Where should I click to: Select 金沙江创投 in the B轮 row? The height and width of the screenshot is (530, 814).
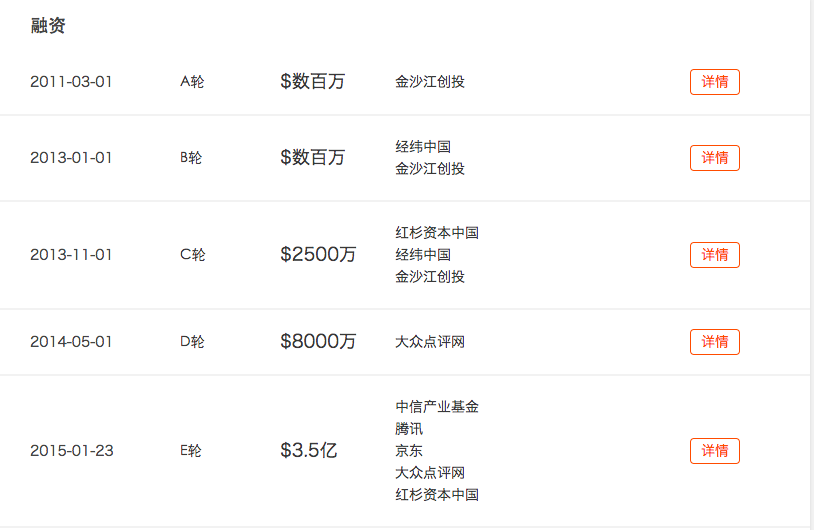[430, 169]
